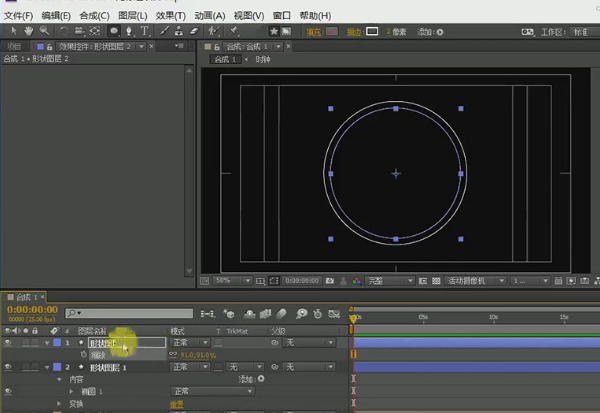Click the star shape toolbar icon
Viewport: 600px width, 413px height.
click(x=274, y=31)
